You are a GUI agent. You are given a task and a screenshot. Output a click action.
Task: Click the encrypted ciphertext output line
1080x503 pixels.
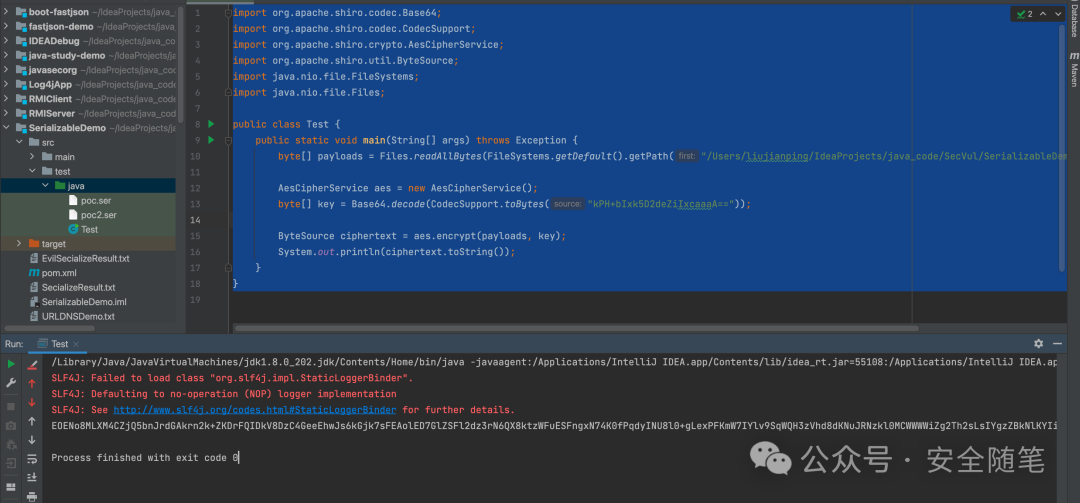(553, 426)
